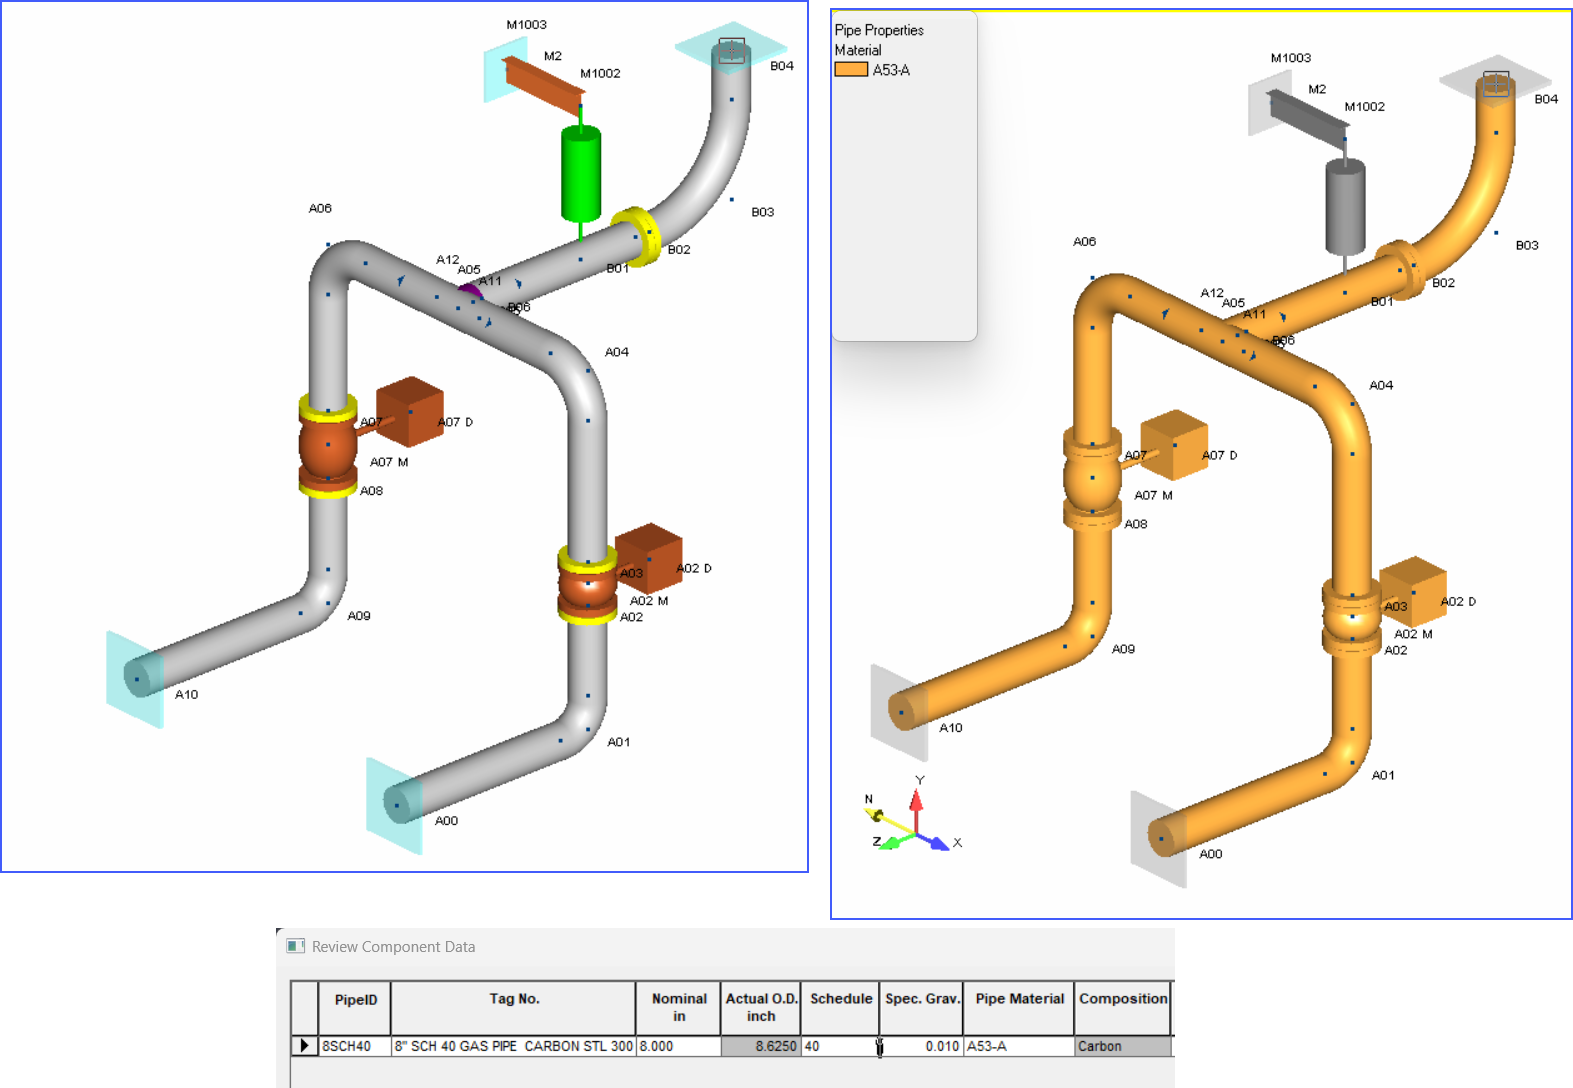Select the gray anchor plate at A10 in material view
Screen dimensions: 1573x1088
tap(899, 712)
